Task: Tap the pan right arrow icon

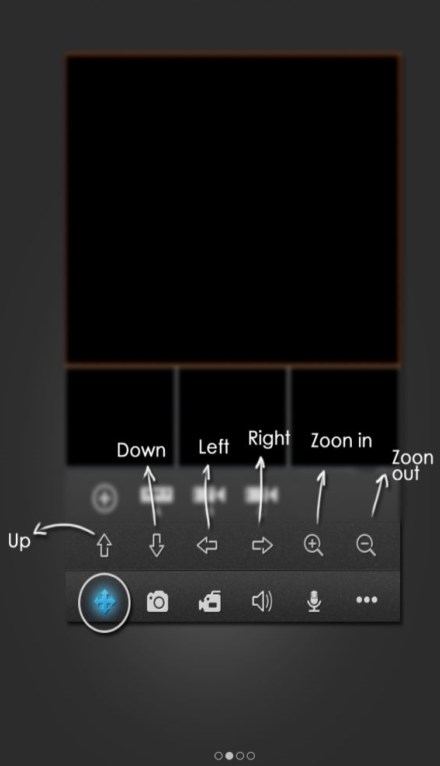Action: coord(262,545)
